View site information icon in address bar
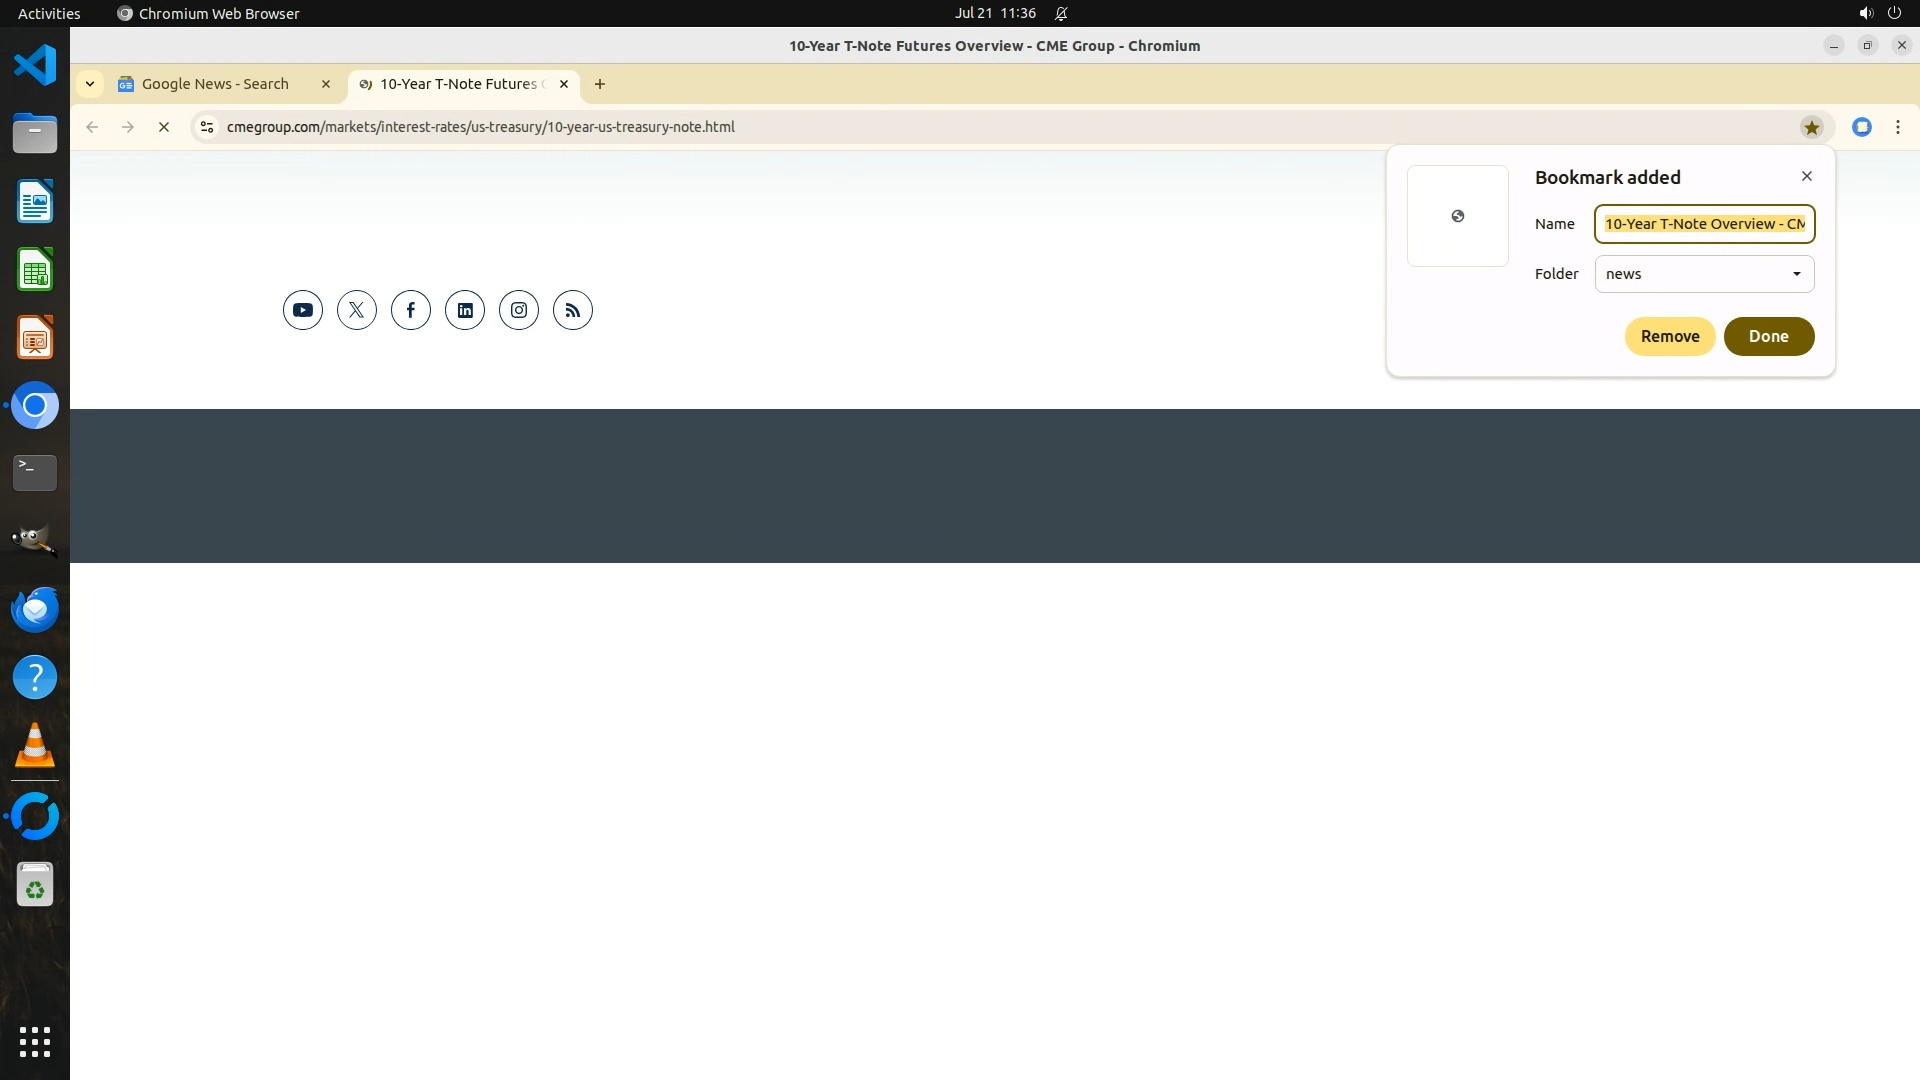This screenshot has width=1920, height=1080. [x=206, y=127]
